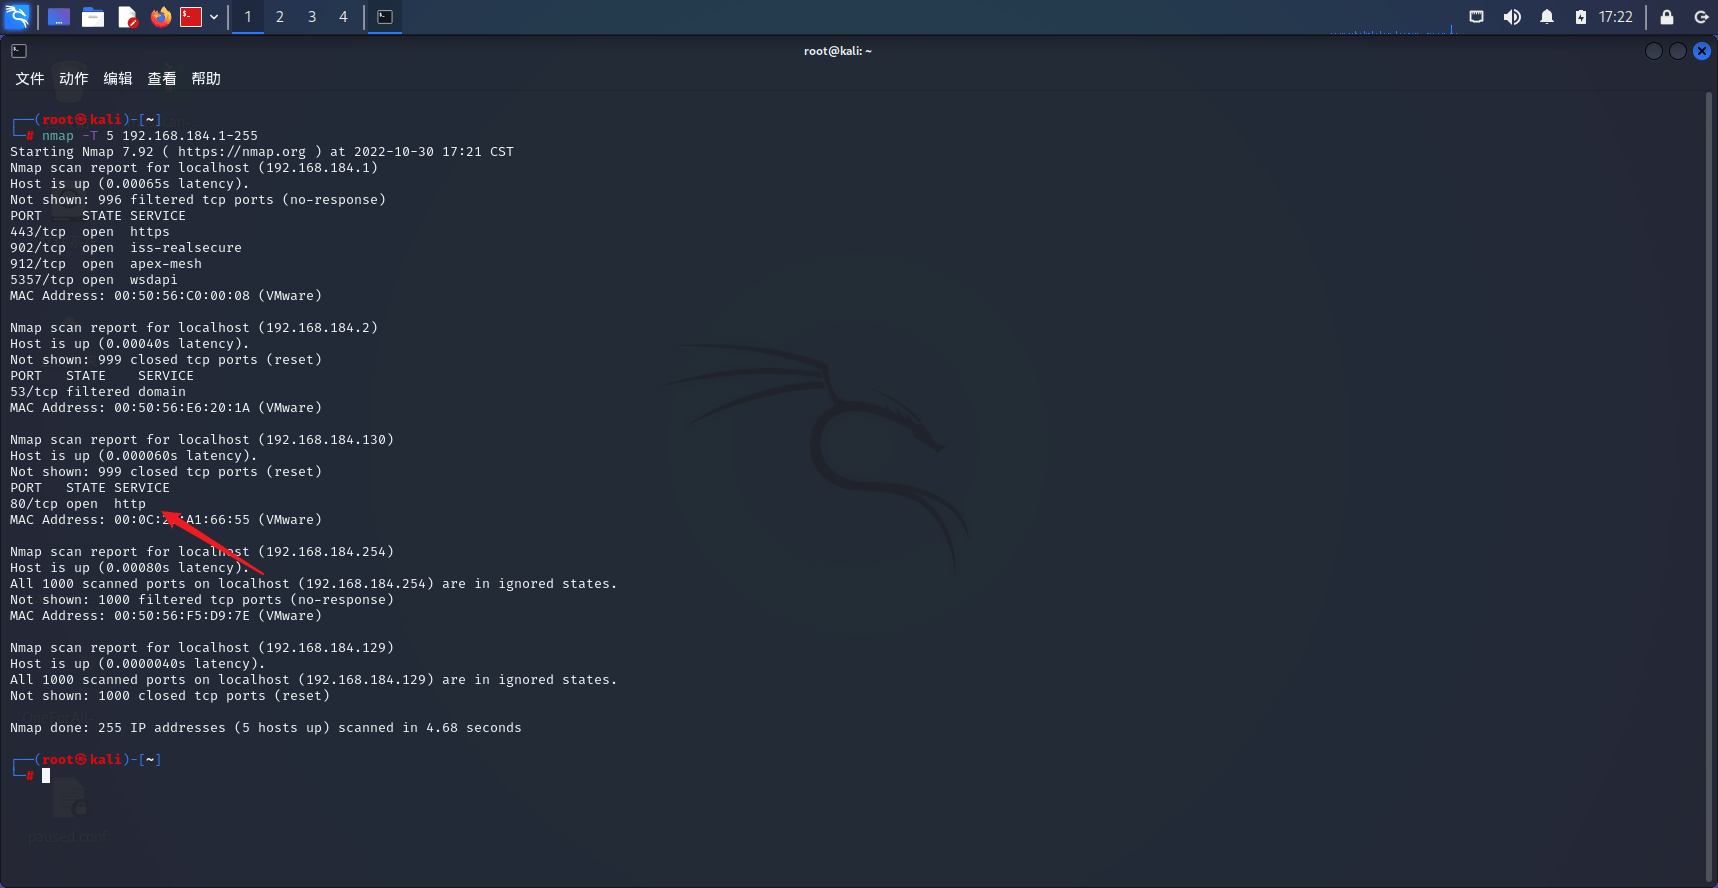Screen dimensions: 1718x888
Task: Show notifications via the bell icon
Action: tap(1547, 17)
